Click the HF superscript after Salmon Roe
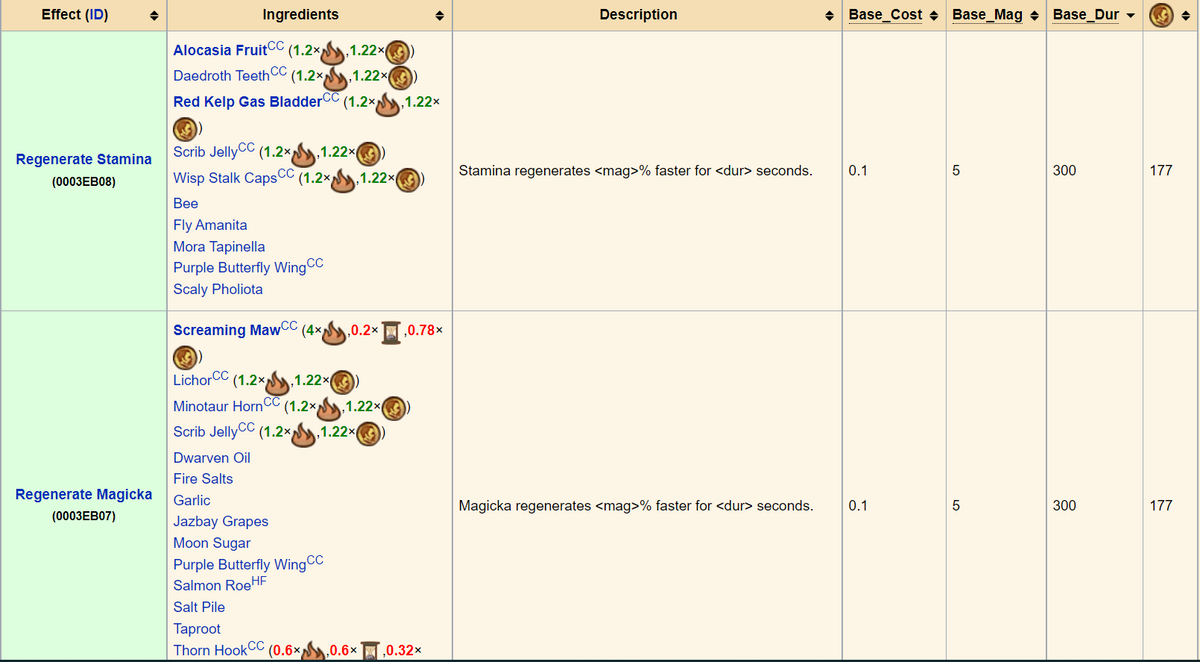 click(259, 581)
